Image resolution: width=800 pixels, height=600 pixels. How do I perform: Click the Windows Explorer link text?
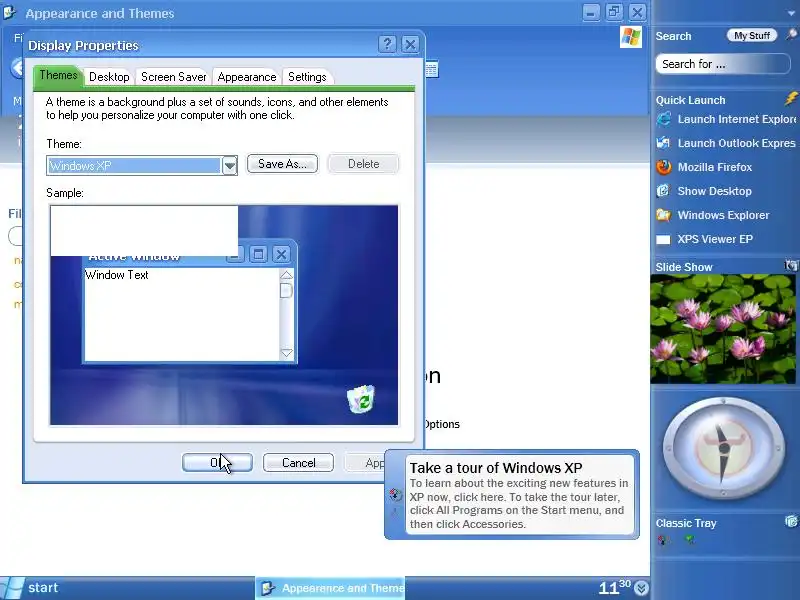723,215
